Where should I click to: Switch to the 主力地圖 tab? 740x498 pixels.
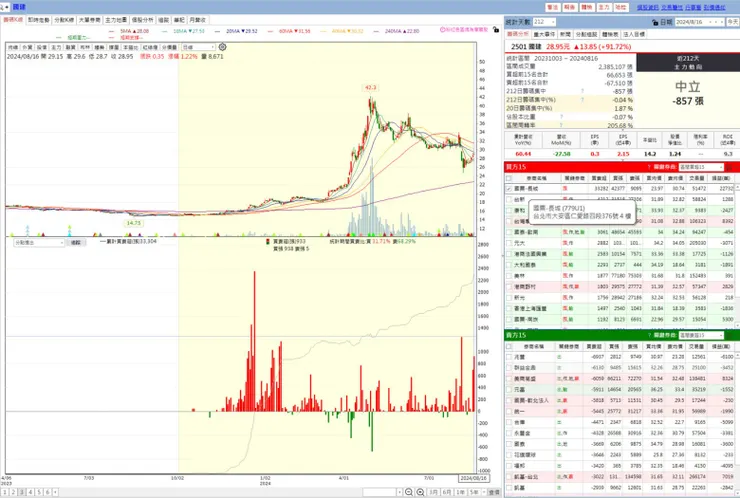(x=116, y=20)
